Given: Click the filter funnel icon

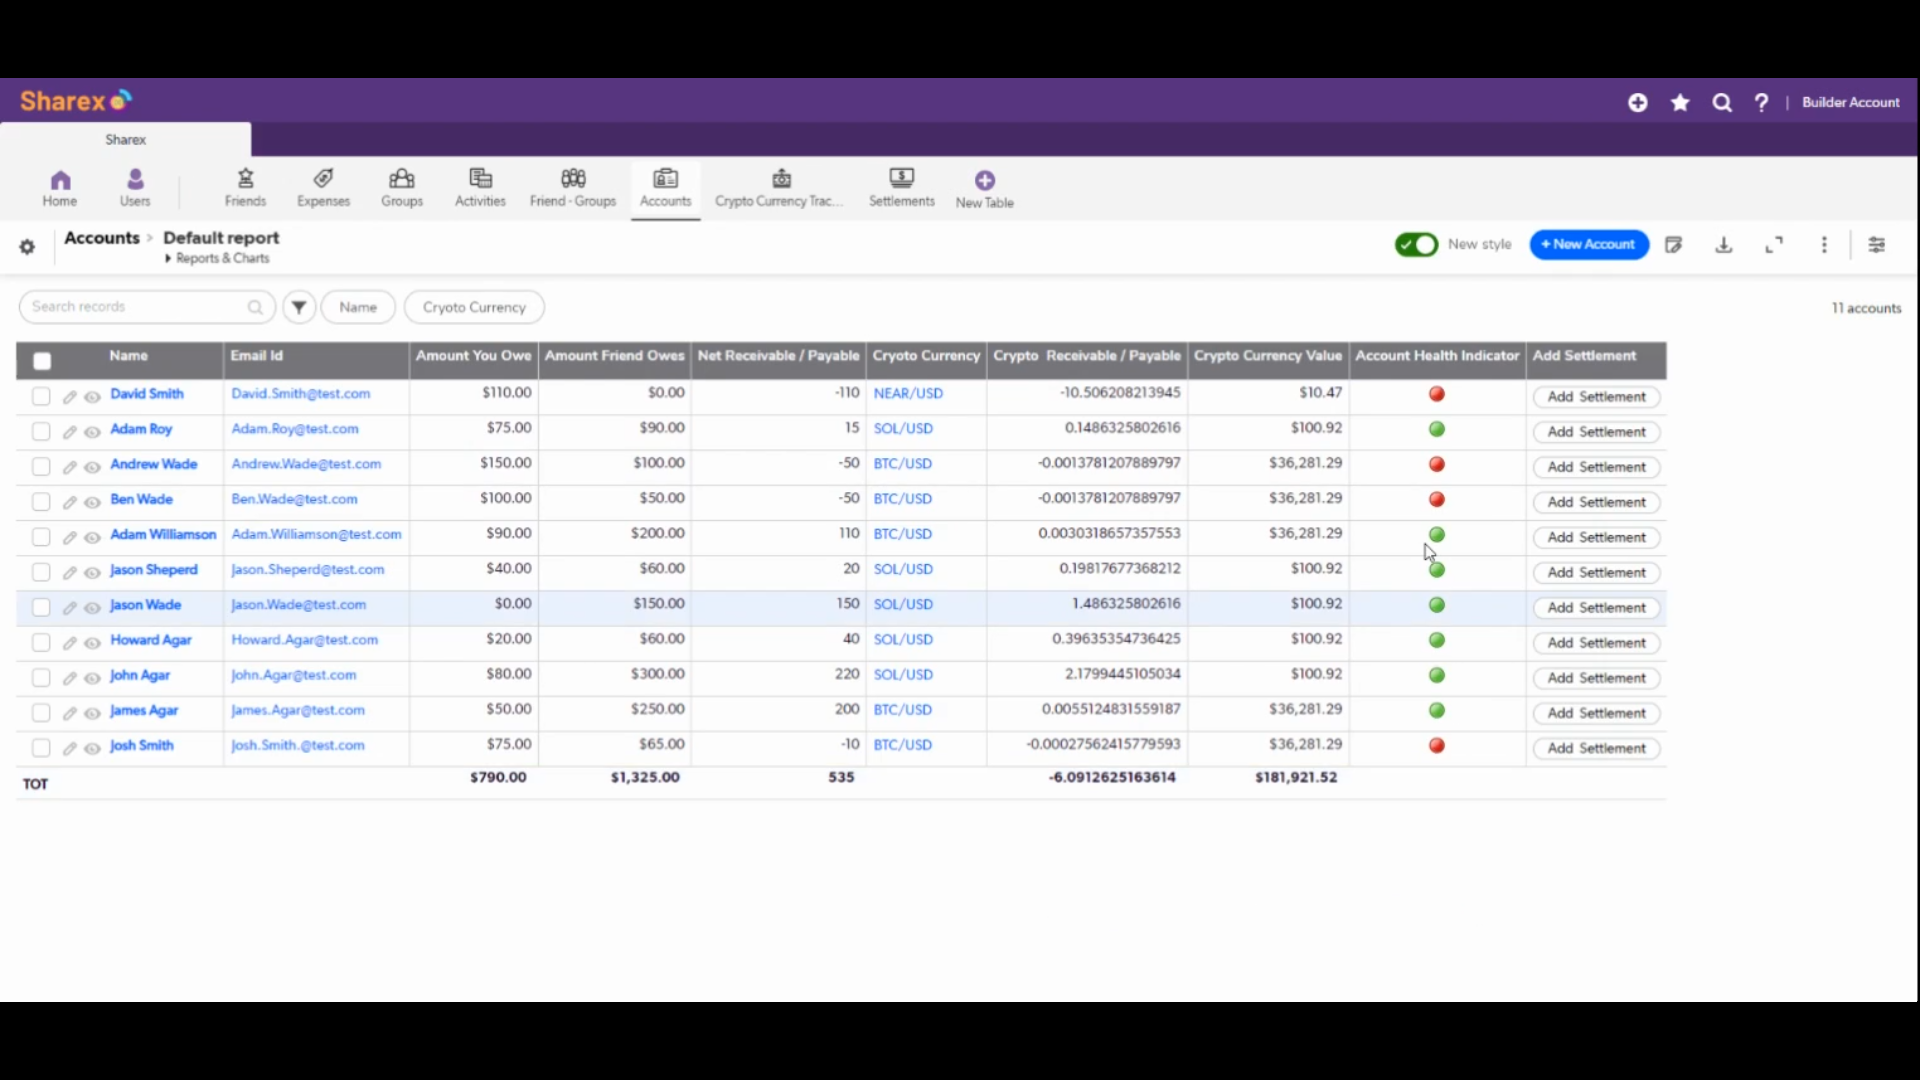Looking at the screenshot, I should (x=299, y=307).
